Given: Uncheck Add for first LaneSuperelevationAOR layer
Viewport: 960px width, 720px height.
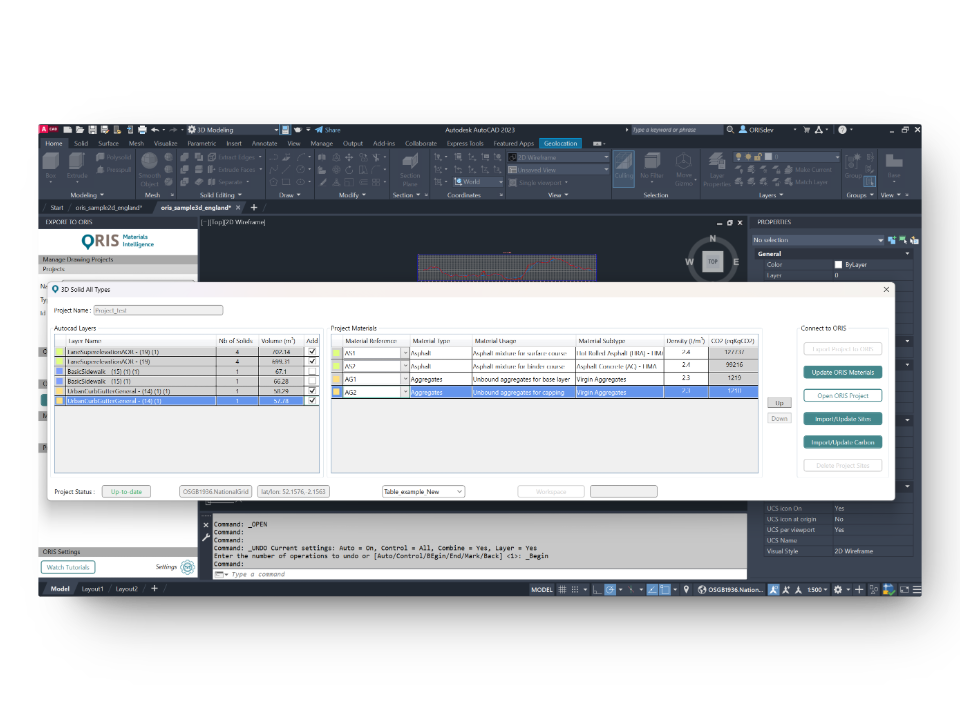Looking at the screenshot, I should click(x=312, y=352).
